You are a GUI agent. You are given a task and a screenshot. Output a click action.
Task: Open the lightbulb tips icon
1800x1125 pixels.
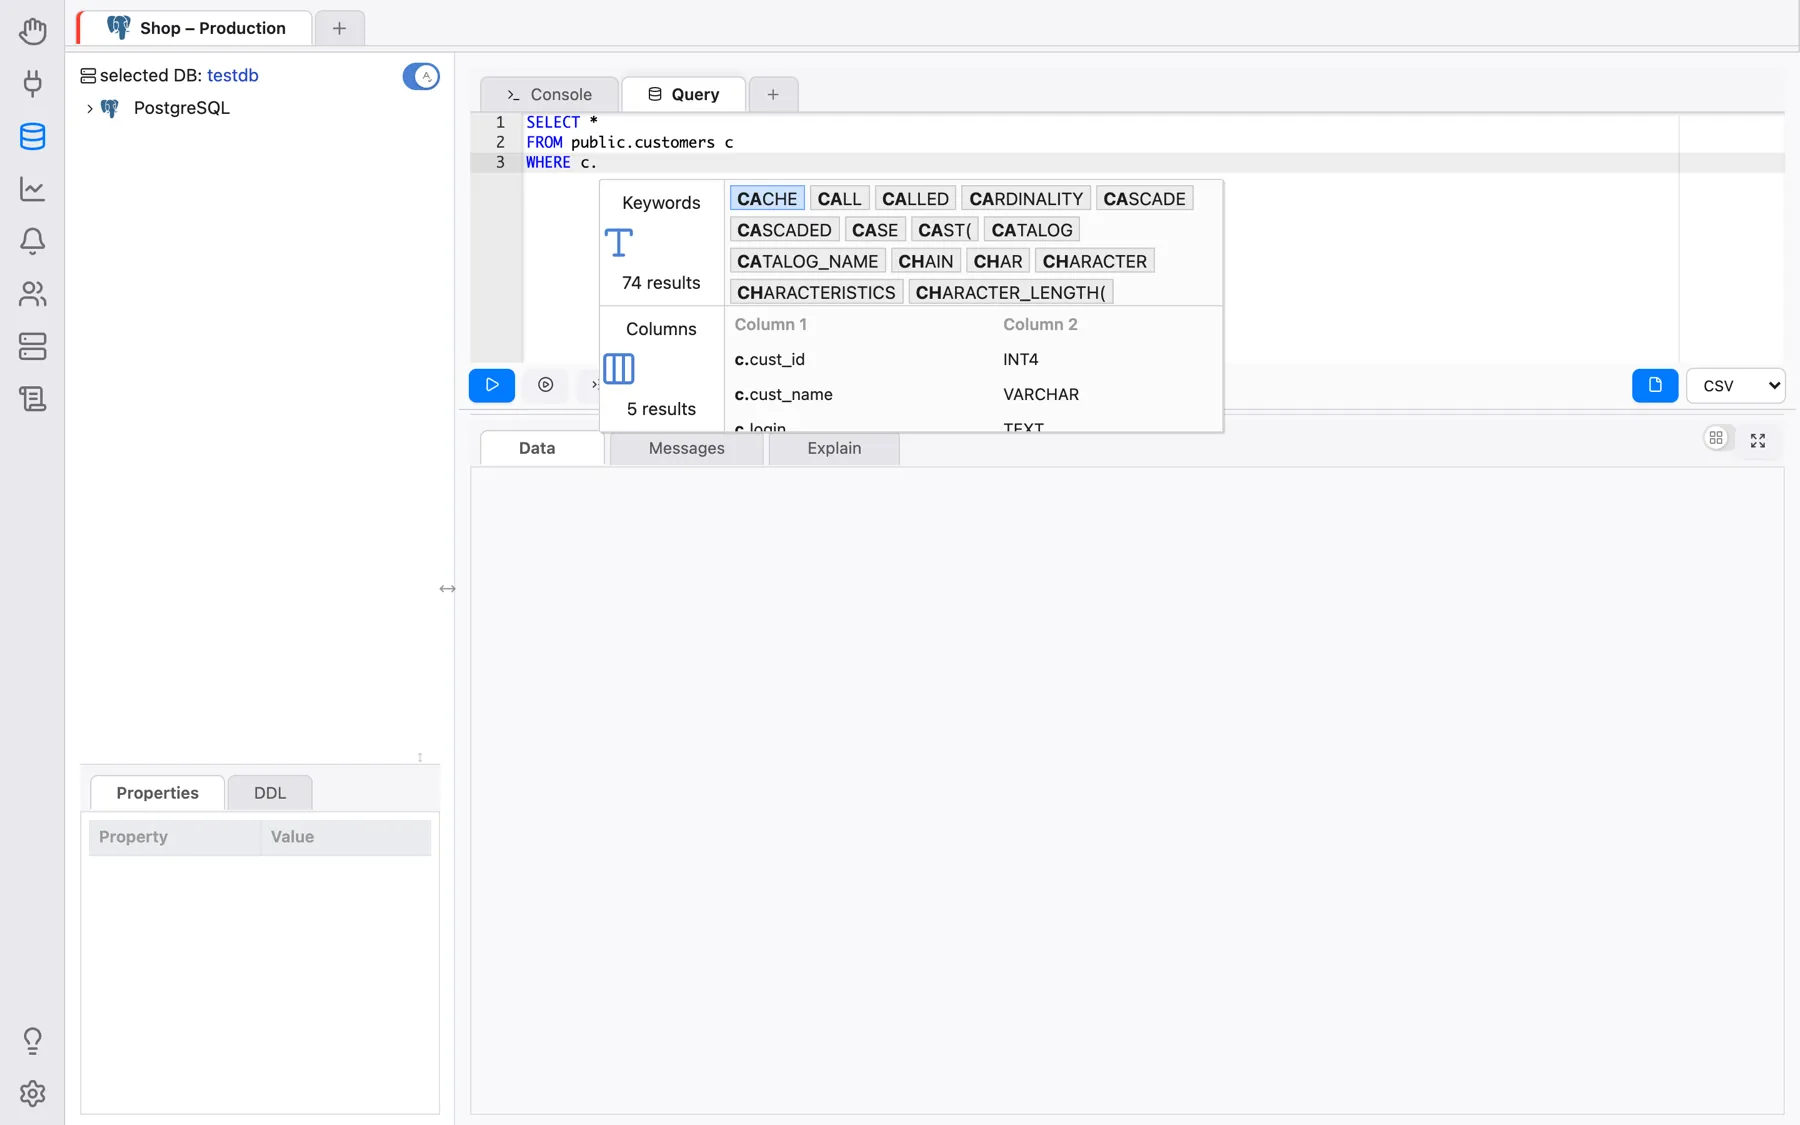[32, 1041]
